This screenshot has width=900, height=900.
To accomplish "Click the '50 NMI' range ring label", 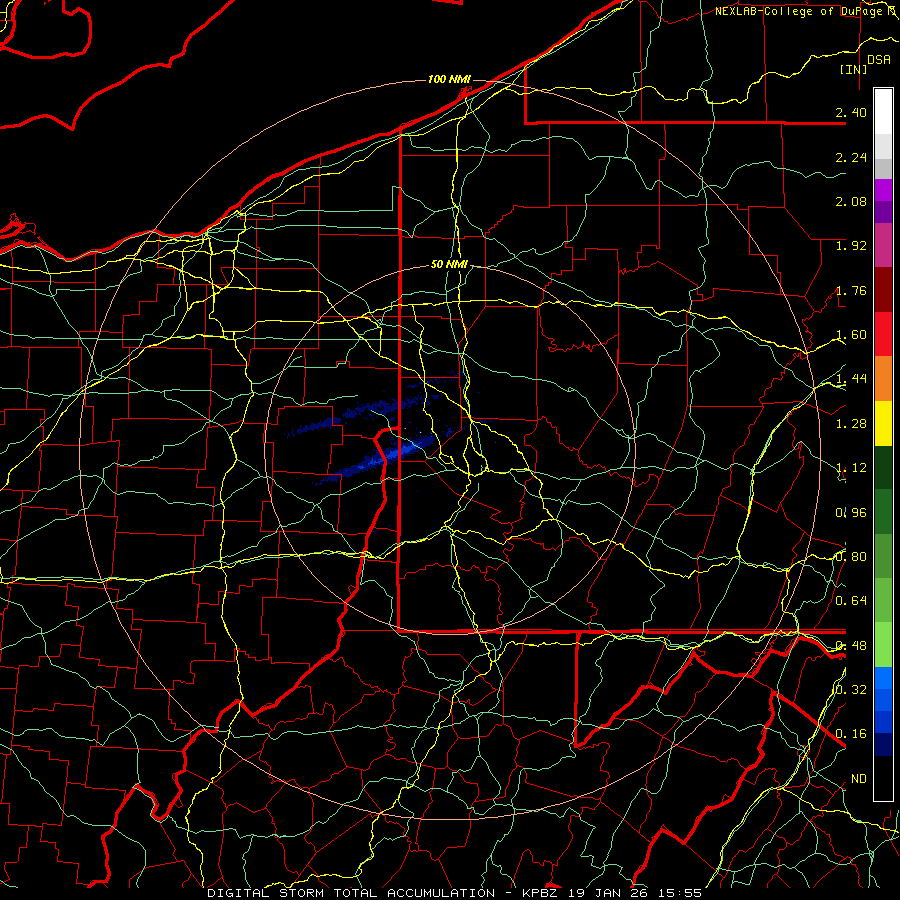I will tap(449, 264).
